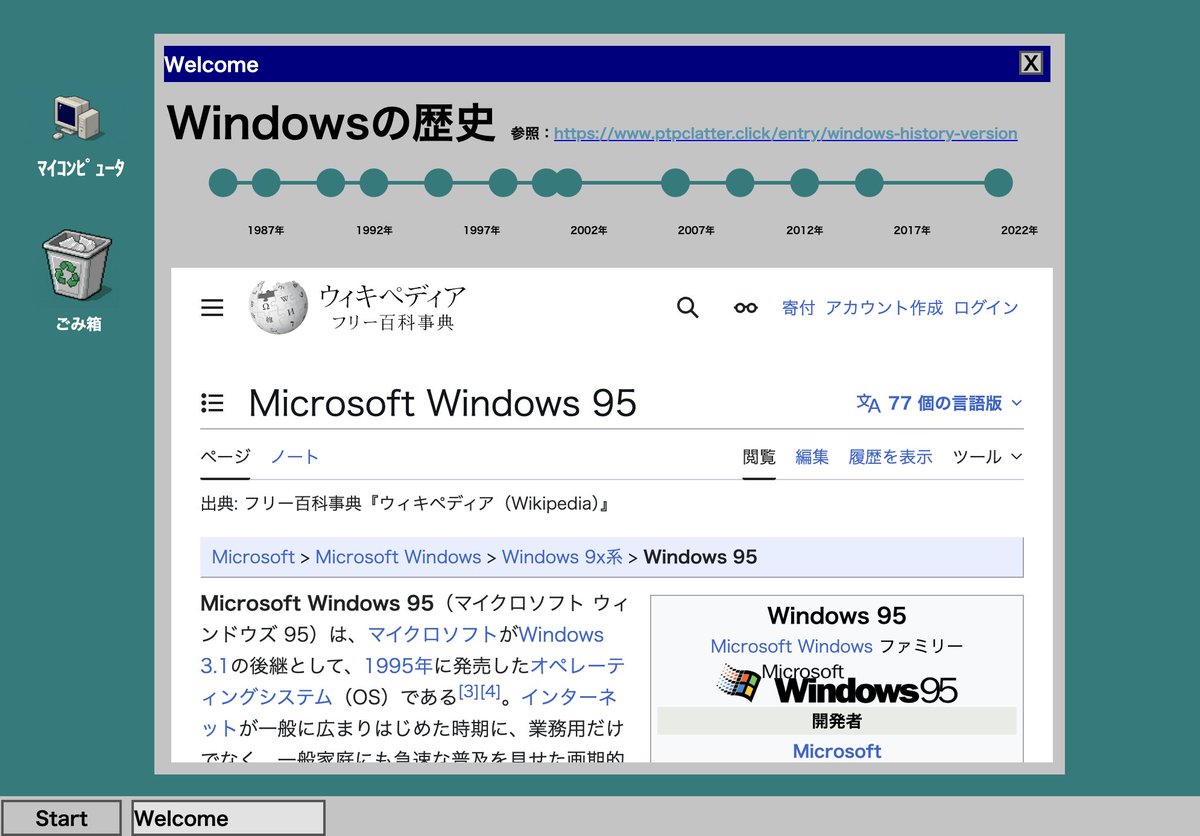Viewport: 1200px width, 836px height.
Task: Open the 履歴を表示 history tab
Action: [x=890, y=457]
